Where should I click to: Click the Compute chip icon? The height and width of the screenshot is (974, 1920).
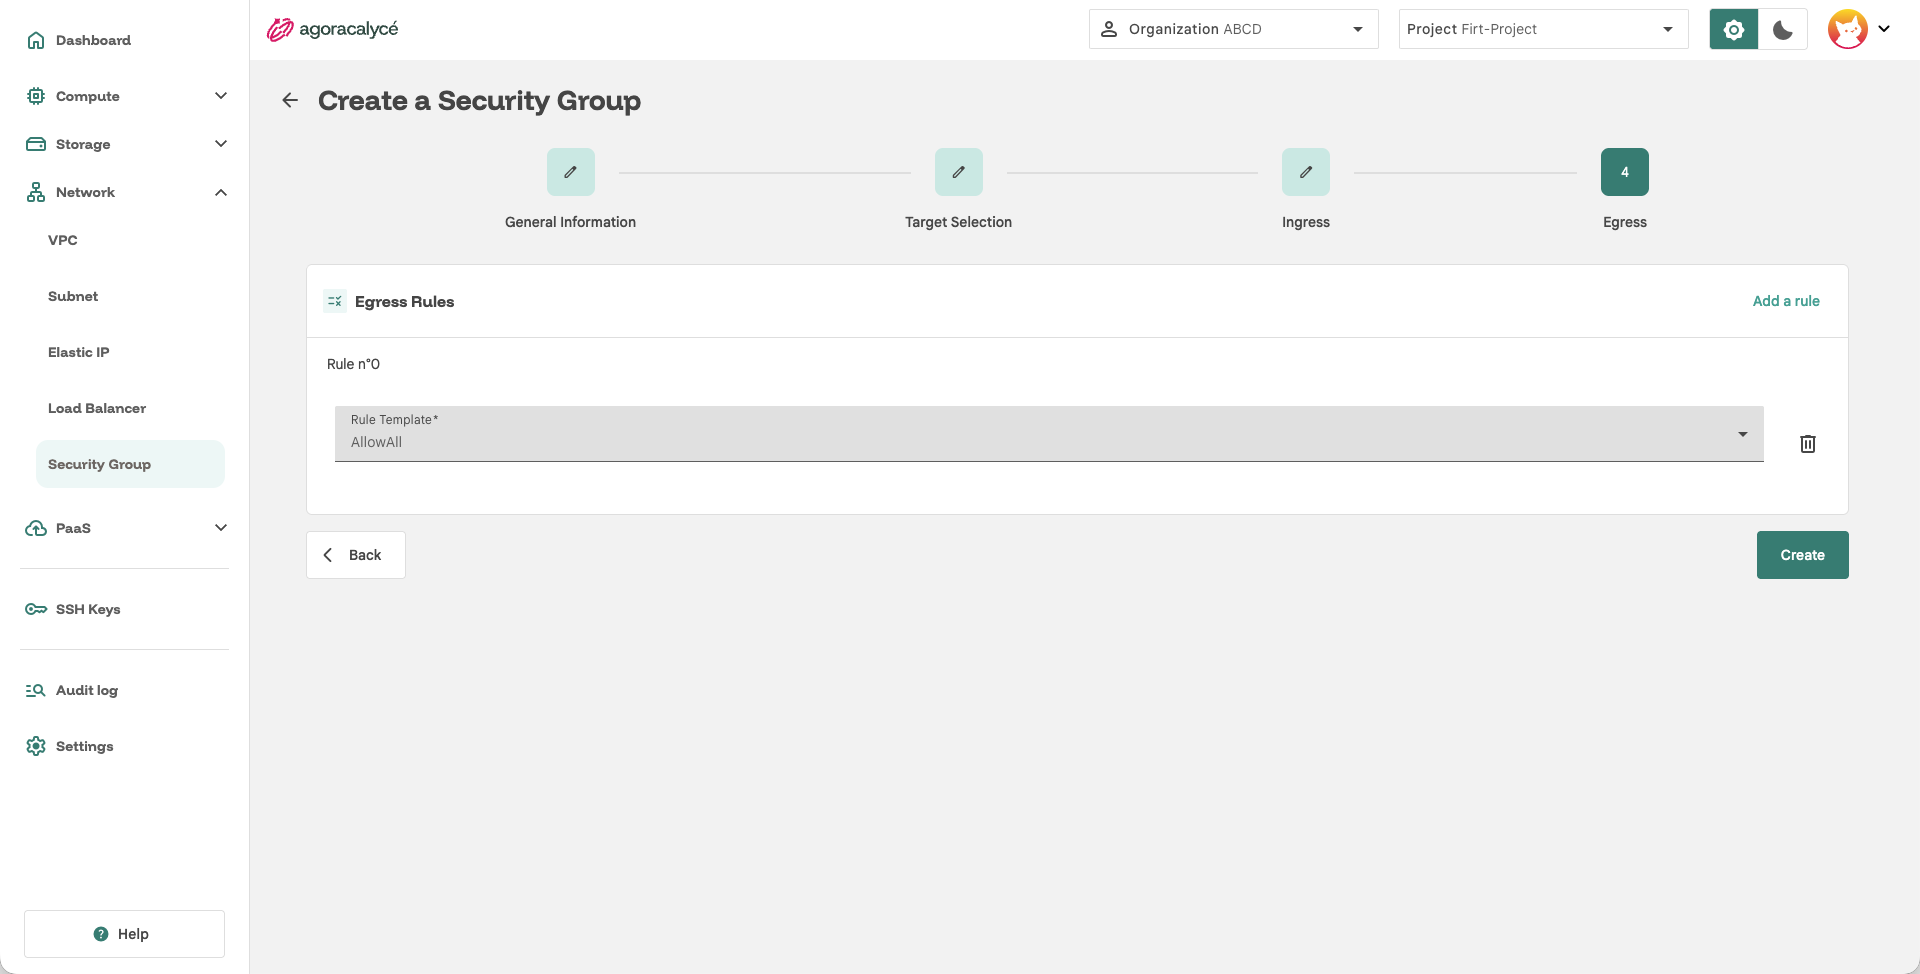point(36,96)
